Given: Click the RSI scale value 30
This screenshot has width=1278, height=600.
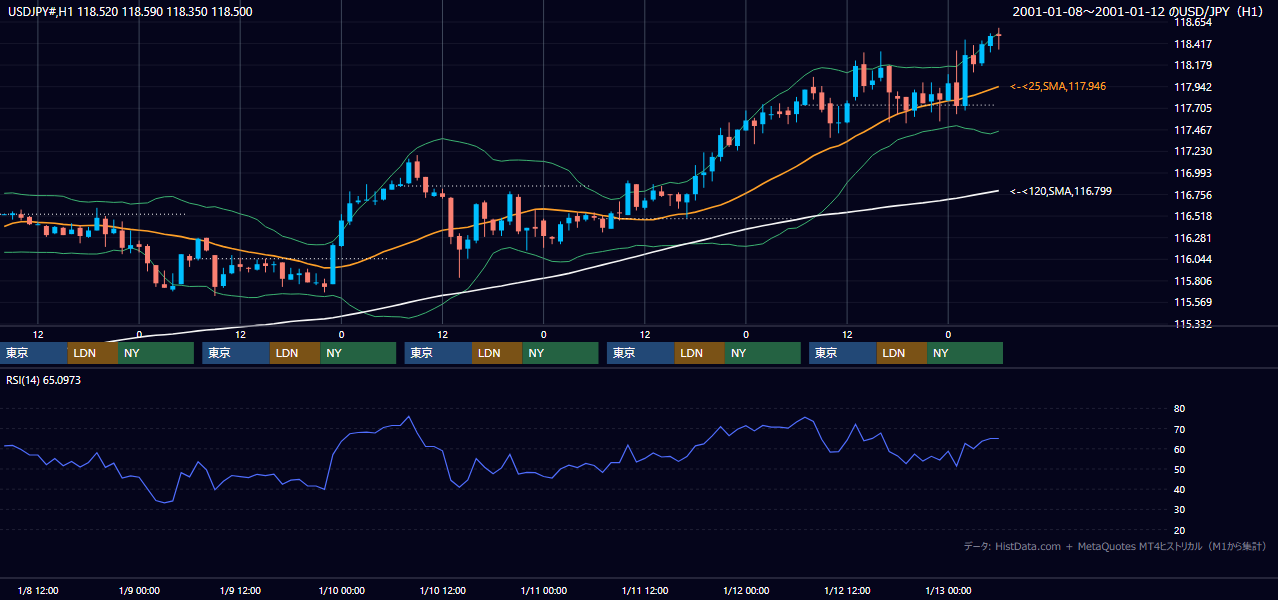Looking at the screenshot, I should tap(1179, 510).
